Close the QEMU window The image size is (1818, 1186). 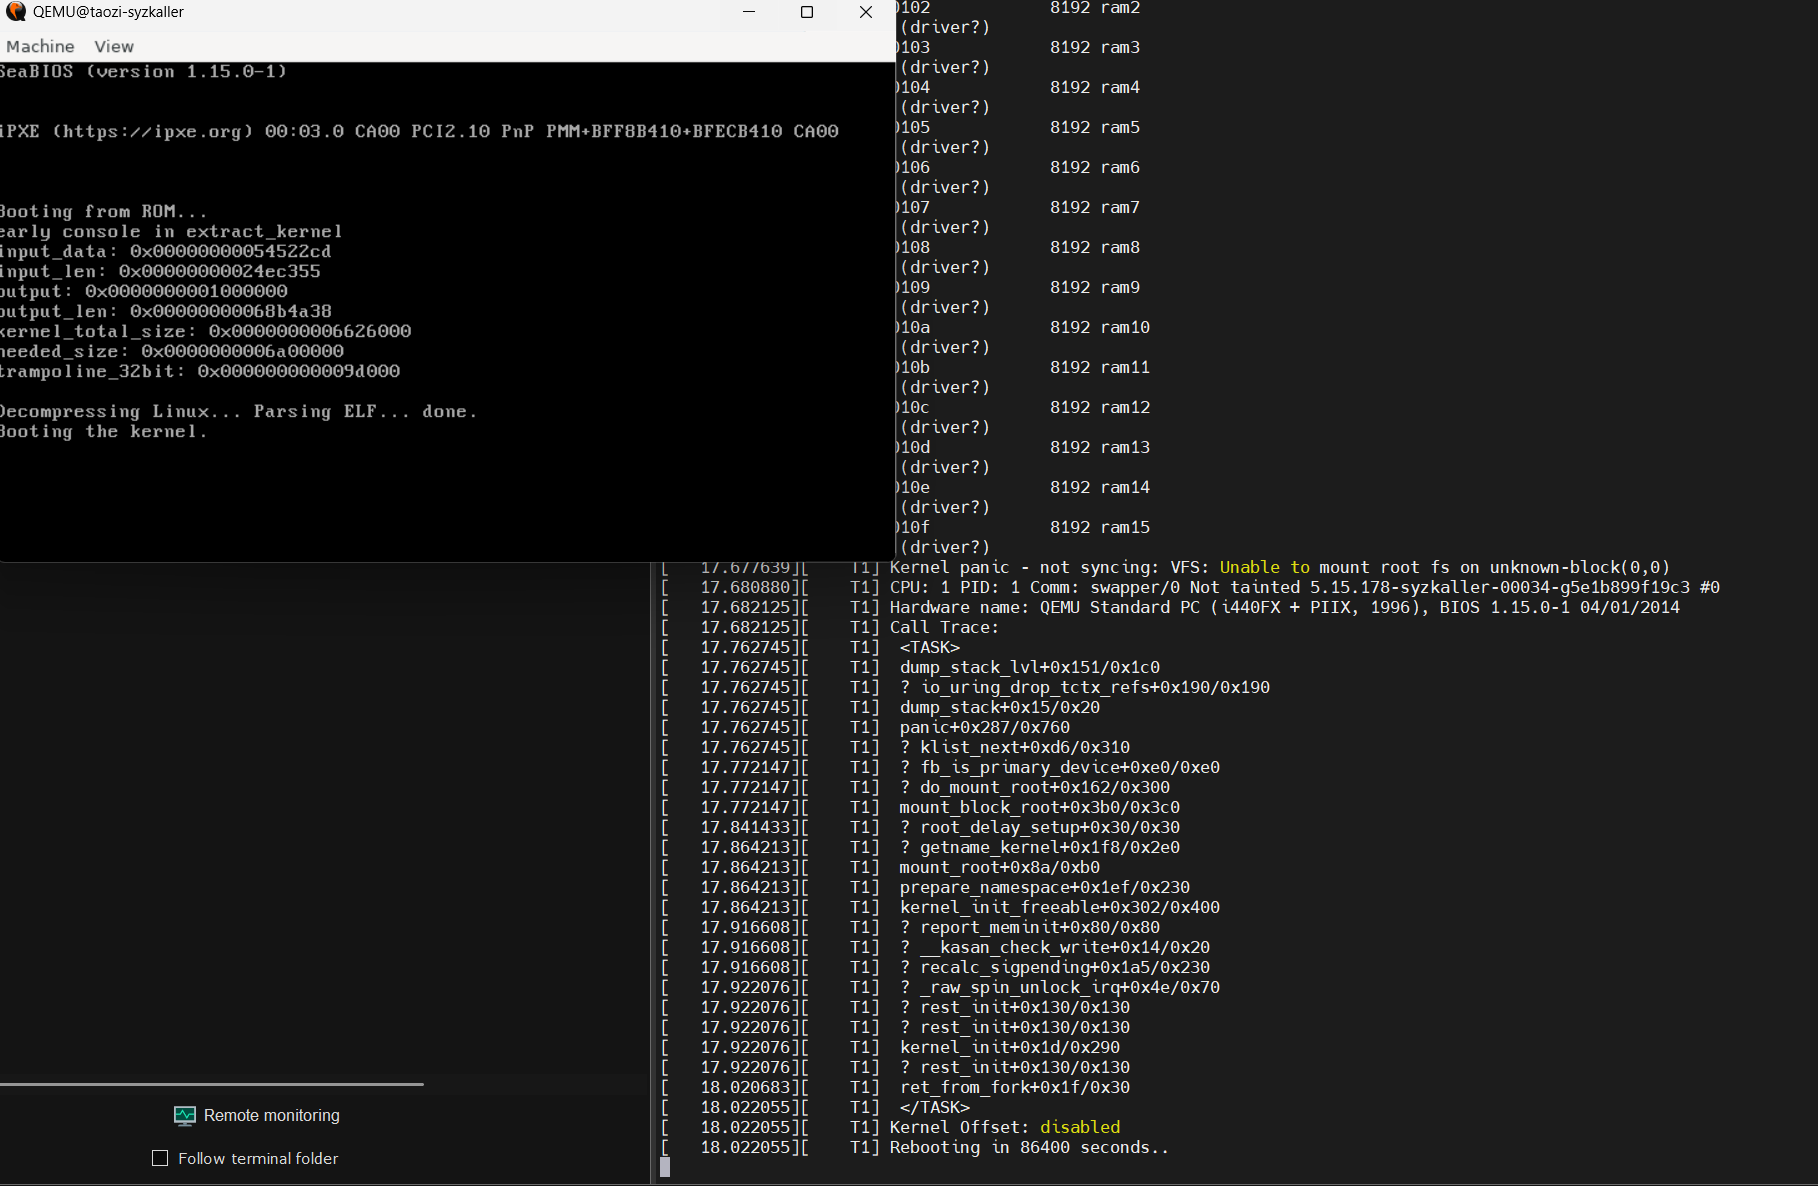pyautogui.click(x=866, y=12)
